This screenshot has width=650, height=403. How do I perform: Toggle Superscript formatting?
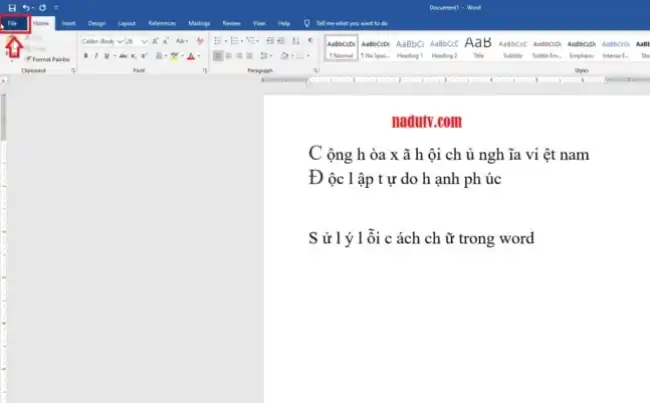click(143, 56)
